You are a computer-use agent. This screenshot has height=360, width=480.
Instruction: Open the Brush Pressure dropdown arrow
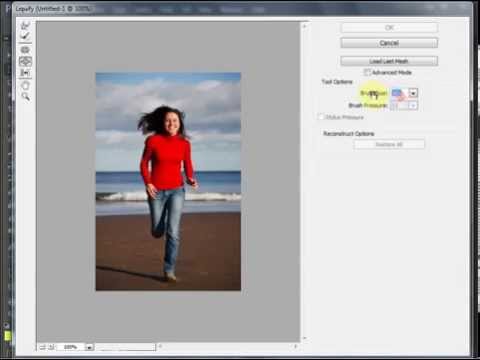[413, 106]
